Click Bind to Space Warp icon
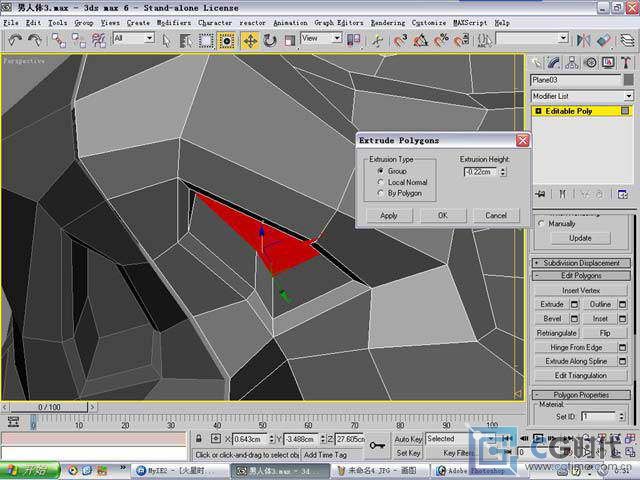Image resolution: width=640 pixels, height=480 pixels. 98,40
